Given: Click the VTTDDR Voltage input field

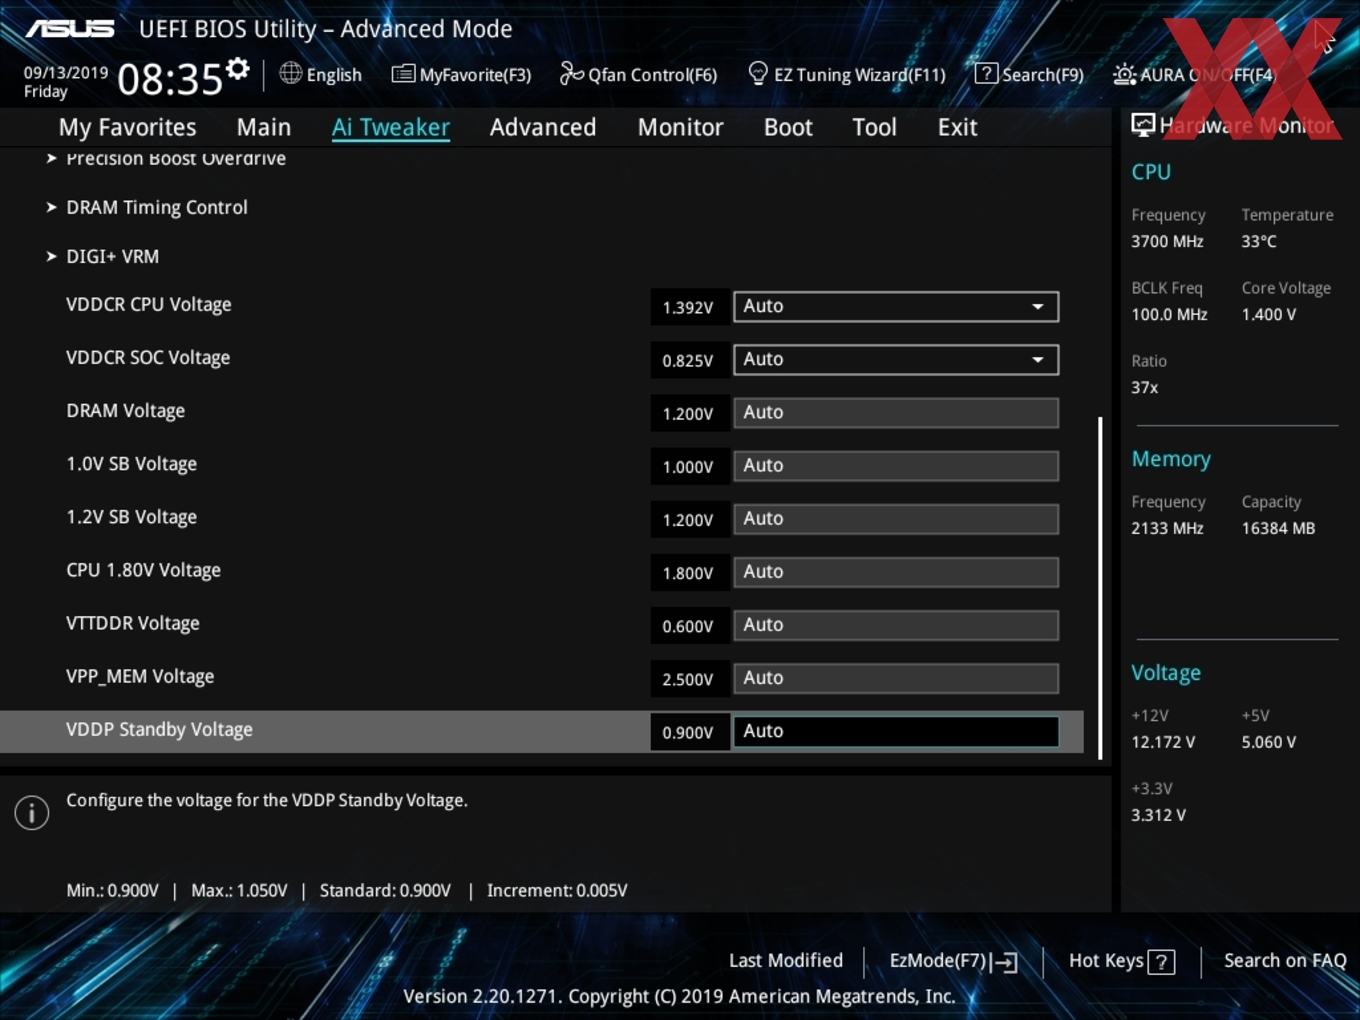Looking at the screenshot, I should [x=896, y=624].
